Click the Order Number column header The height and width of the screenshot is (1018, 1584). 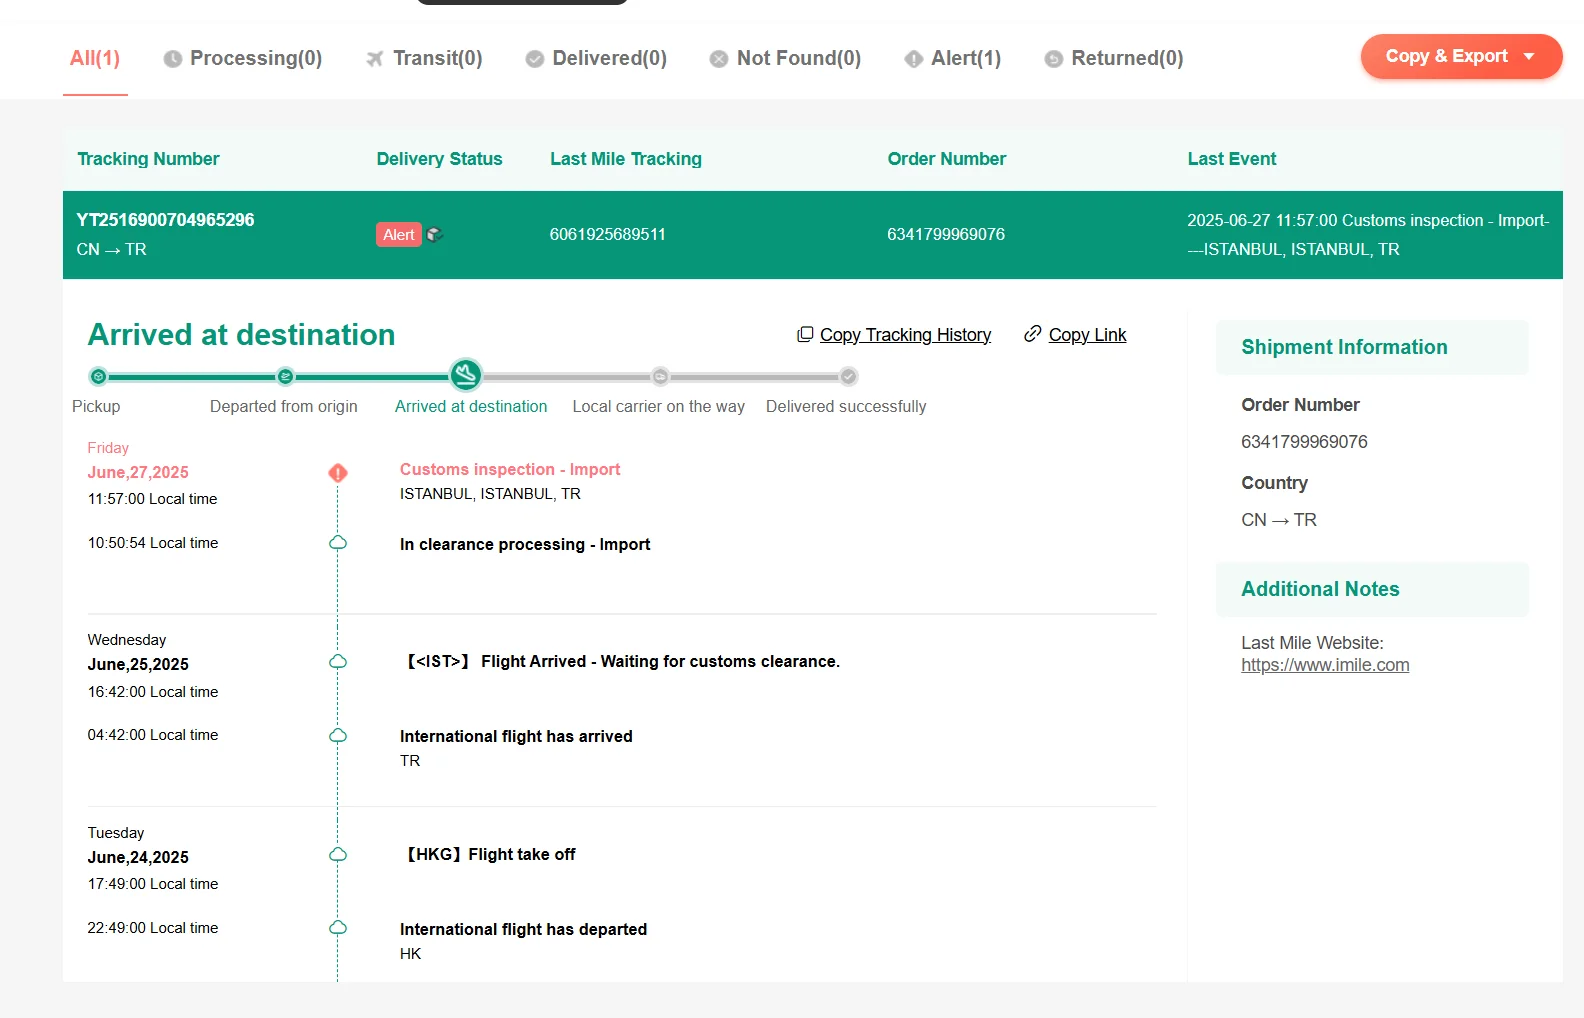(x=947, y=159)
